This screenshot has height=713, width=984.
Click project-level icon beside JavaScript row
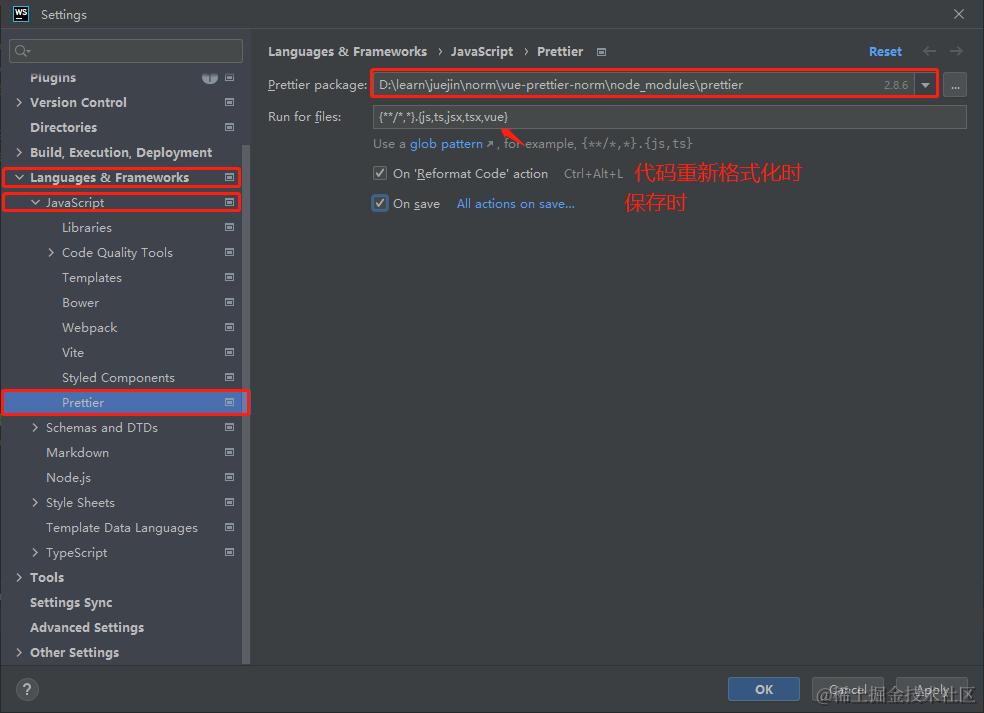pyautogui.click(x=230, y=202)
